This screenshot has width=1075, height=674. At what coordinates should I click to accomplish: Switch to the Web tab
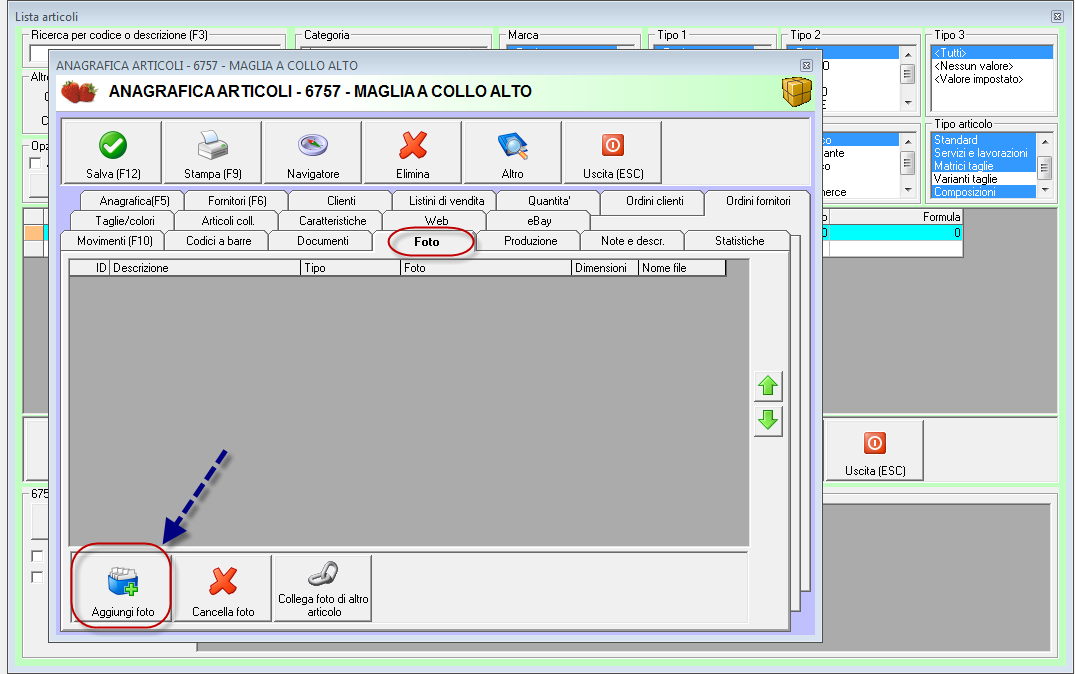(x=436, y=221)
